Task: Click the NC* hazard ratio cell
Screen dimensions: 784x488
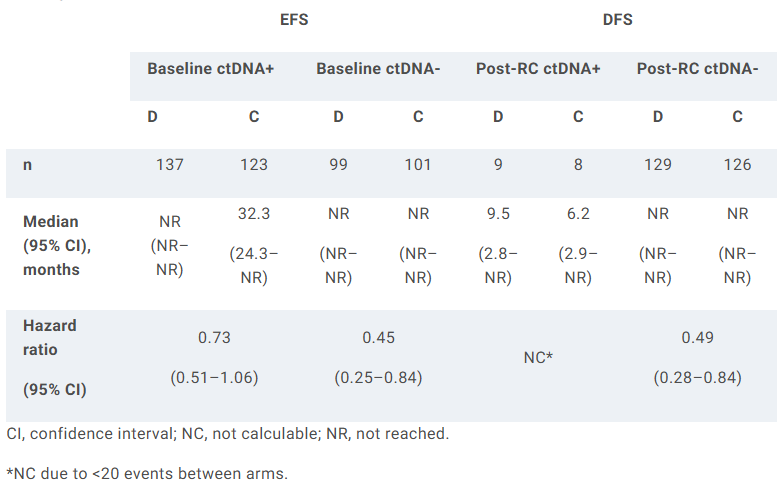Action: tap(538, 356)
